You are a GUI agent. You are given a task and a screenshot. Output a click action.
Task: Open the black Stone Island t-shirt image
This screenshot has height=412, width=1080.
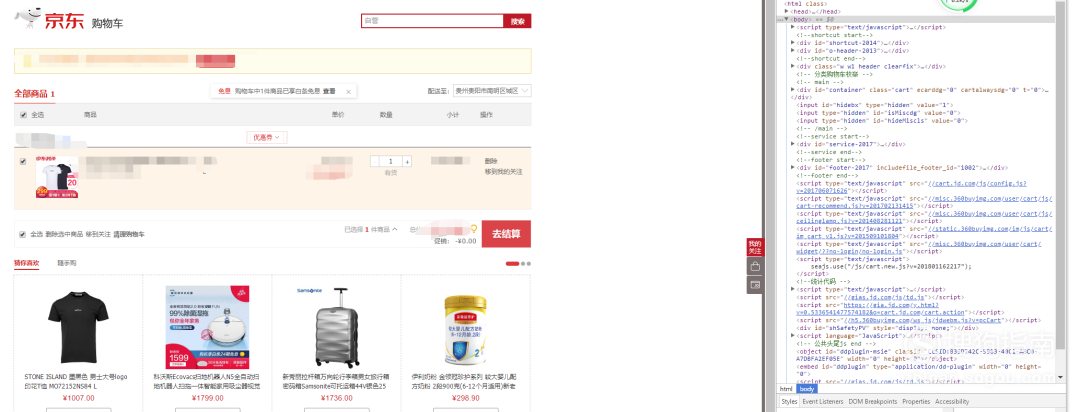click(x=78, y=327)
